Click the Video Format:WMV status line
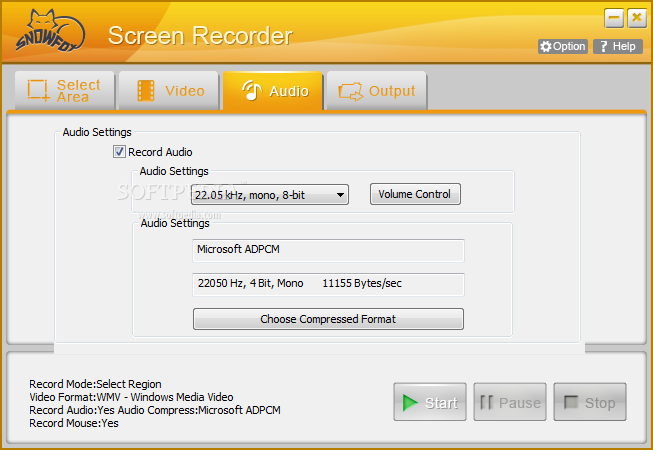This screenshot has width=653, height=450. [131, 397]
